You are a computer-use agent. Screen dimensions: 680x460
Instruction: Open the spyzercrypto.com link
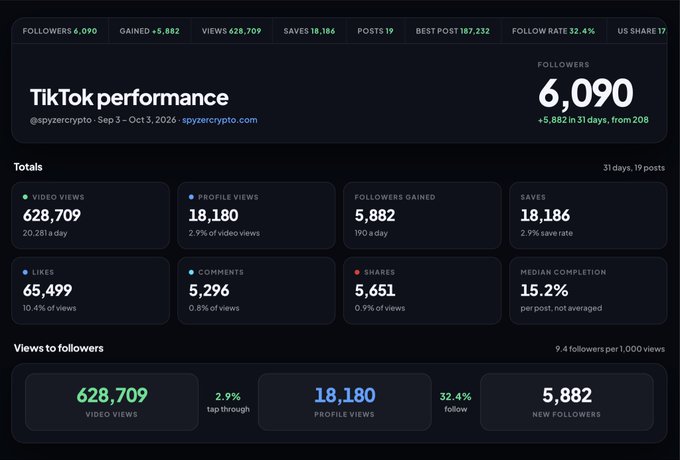coord(219,120)
